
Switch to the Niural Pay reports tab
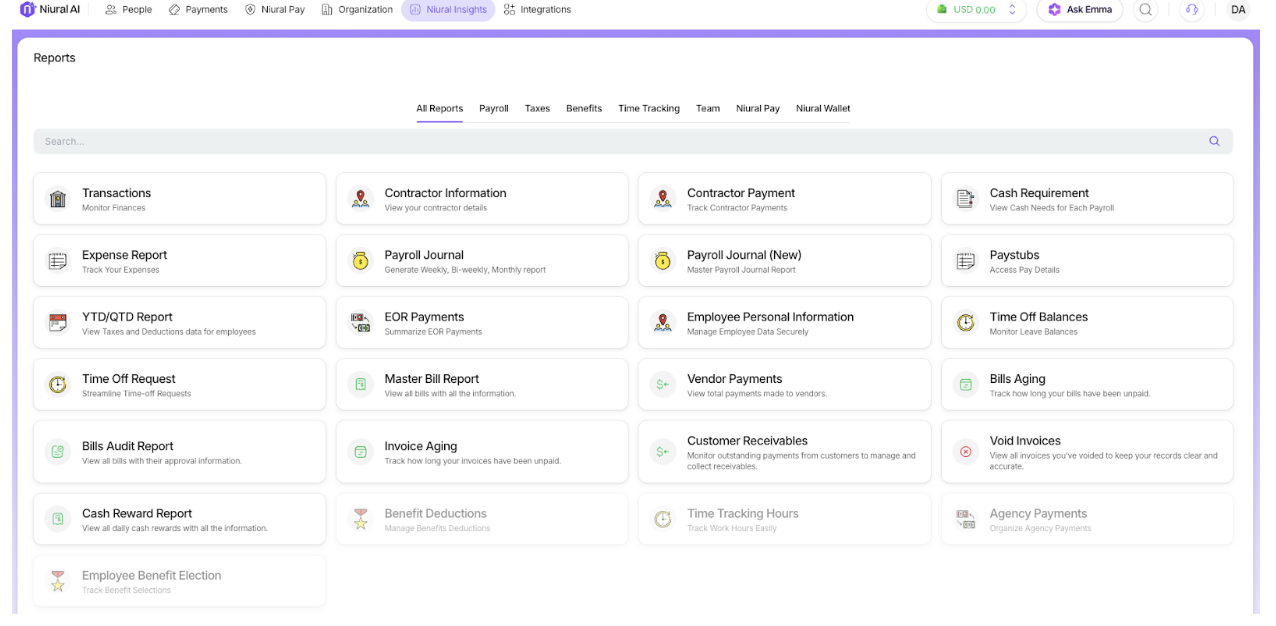click(758, 108)
